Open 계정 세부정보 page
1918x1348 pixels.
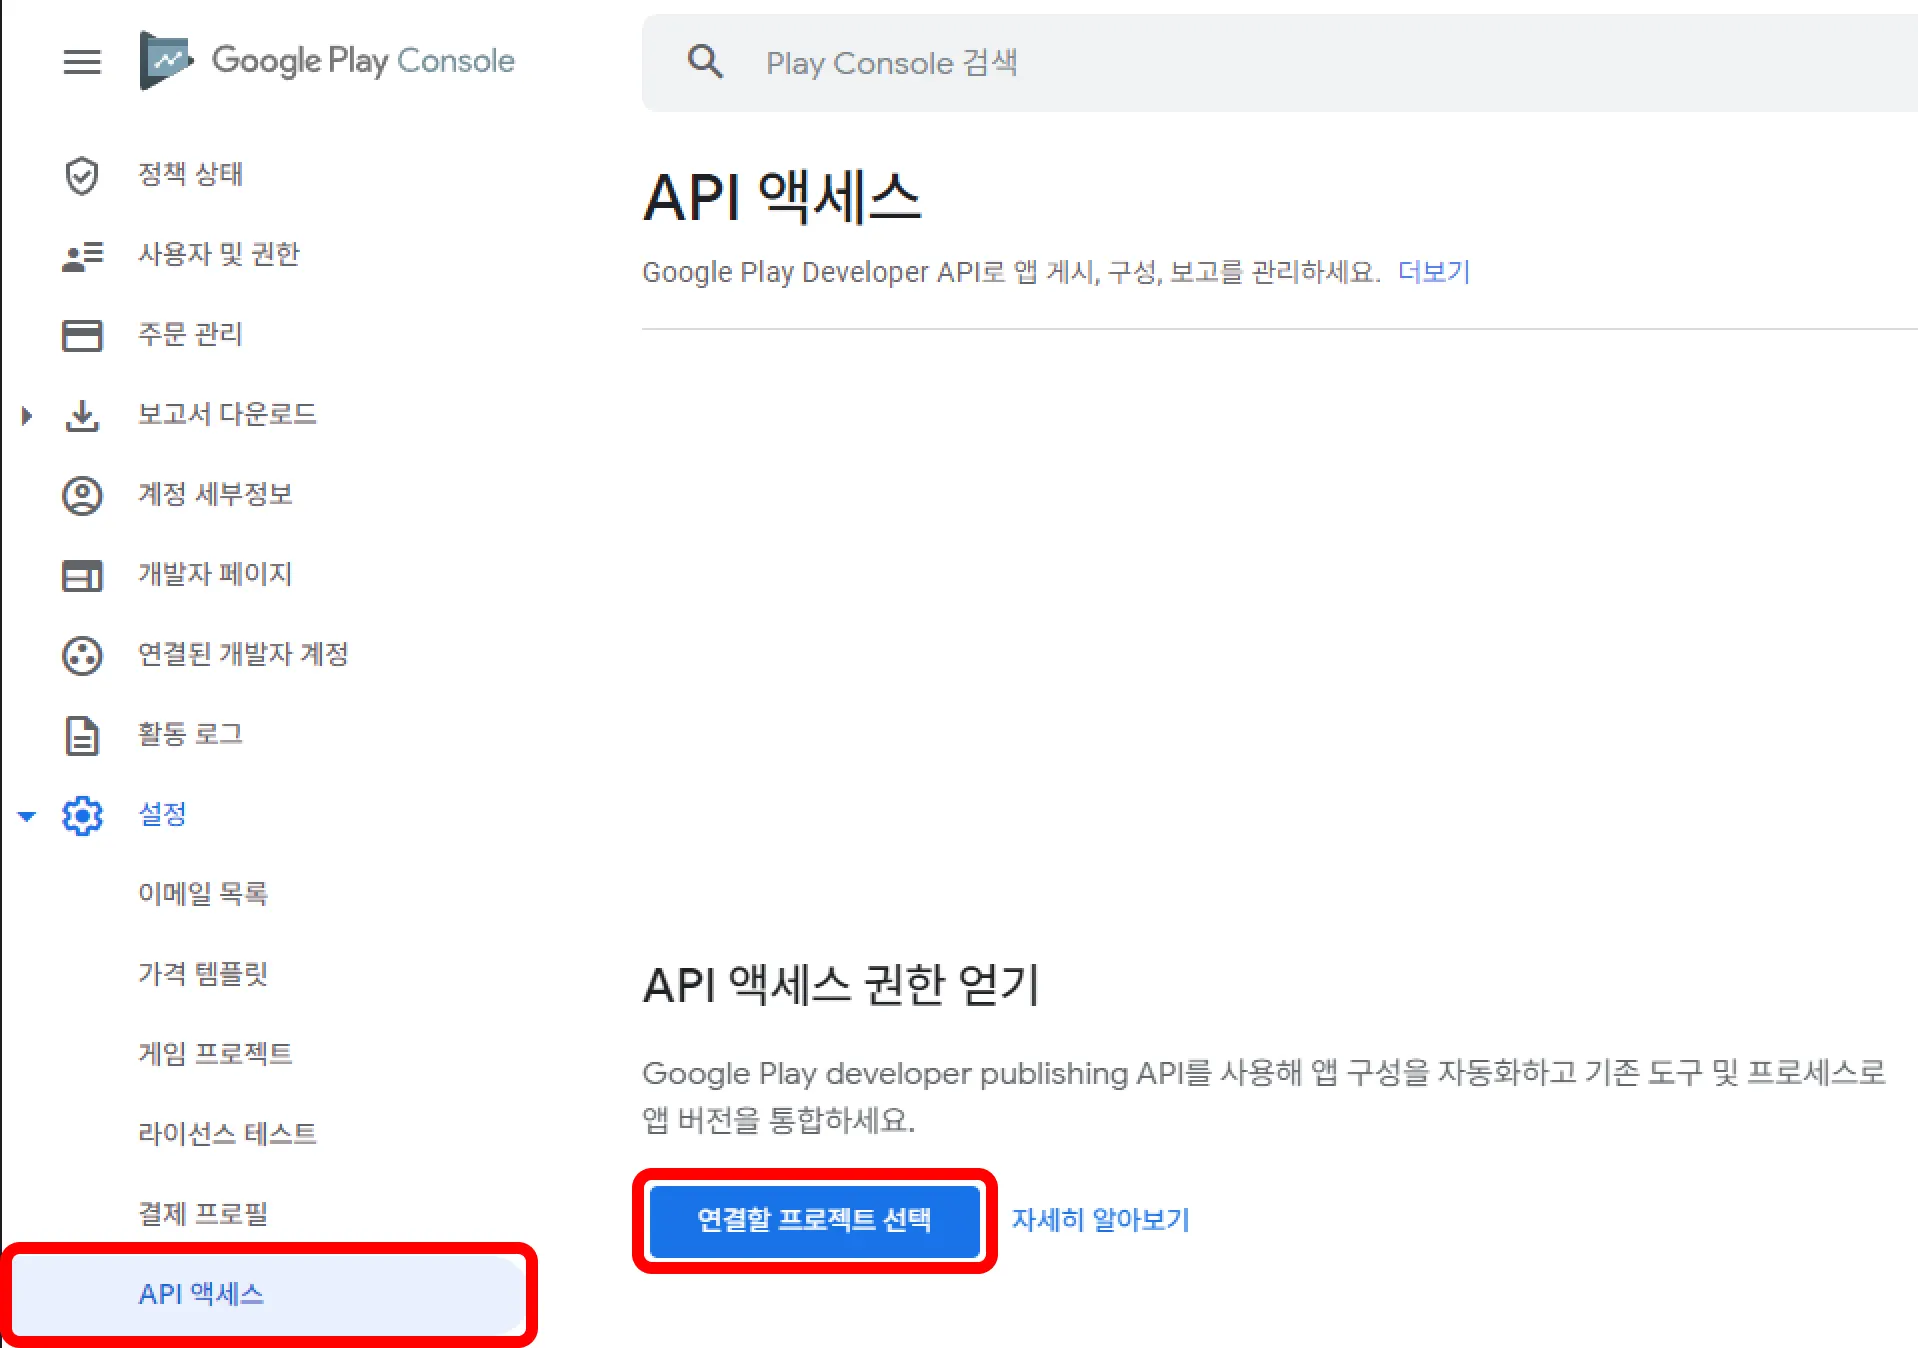coord(215,494)
